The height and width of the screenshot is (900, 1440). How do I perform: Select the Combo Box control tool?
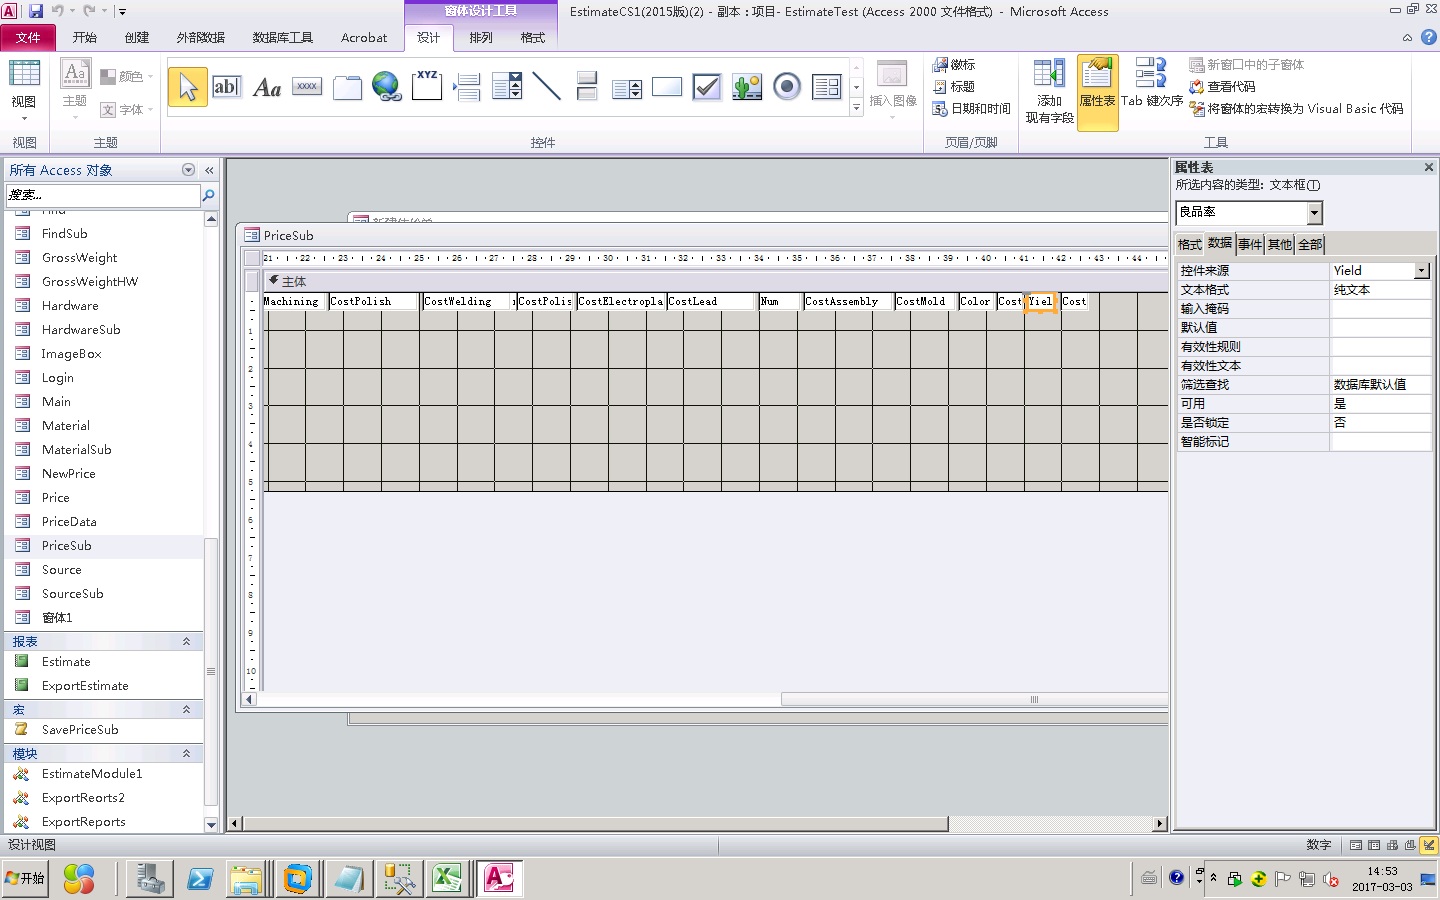(507, 87)
